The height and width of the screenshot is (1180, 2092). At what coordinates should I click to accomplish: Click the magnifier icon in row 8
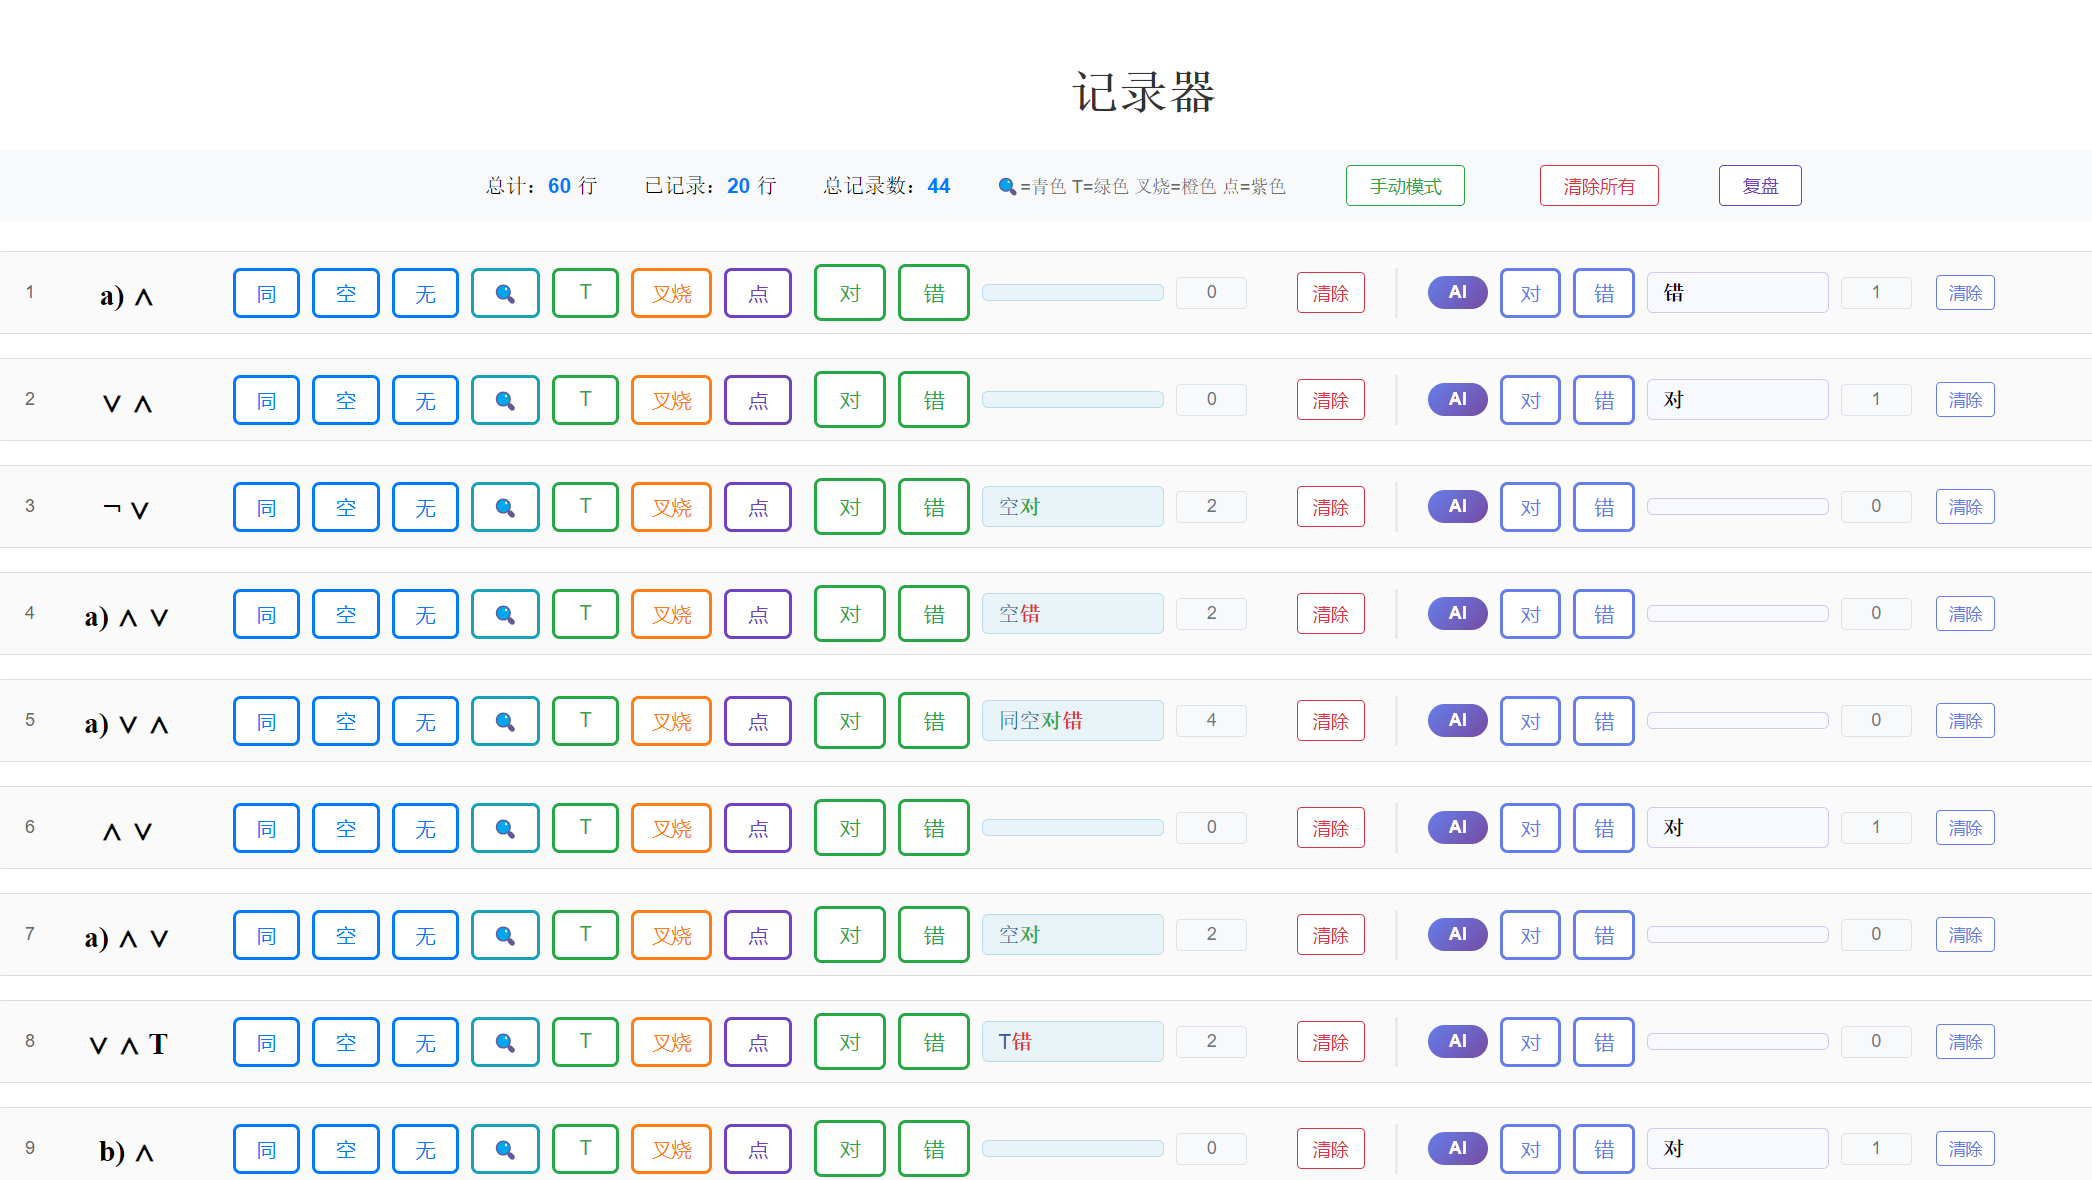point(504,1041)
